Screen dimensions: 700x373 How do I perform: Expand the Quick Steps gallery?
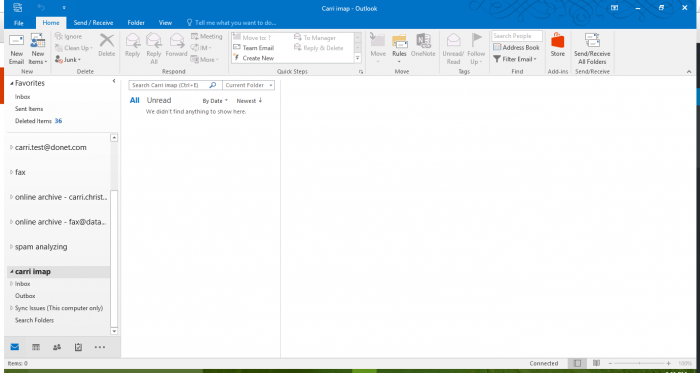[x=358, y=58]
